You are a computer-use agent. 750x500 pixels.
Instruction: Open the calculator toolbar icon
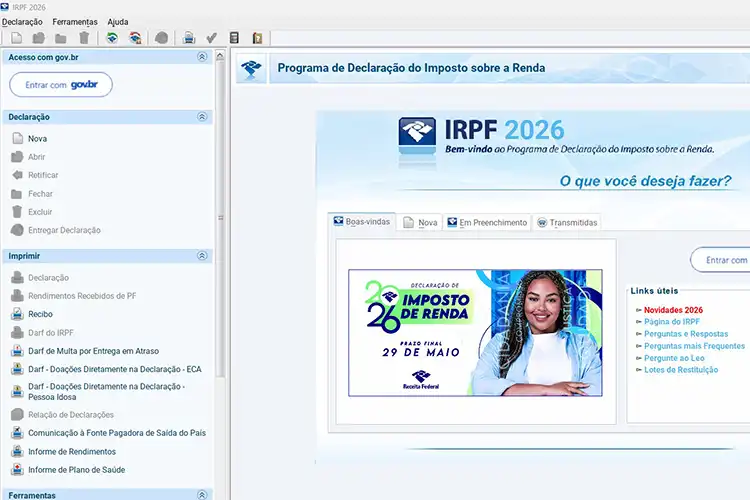tap(234, 38)
